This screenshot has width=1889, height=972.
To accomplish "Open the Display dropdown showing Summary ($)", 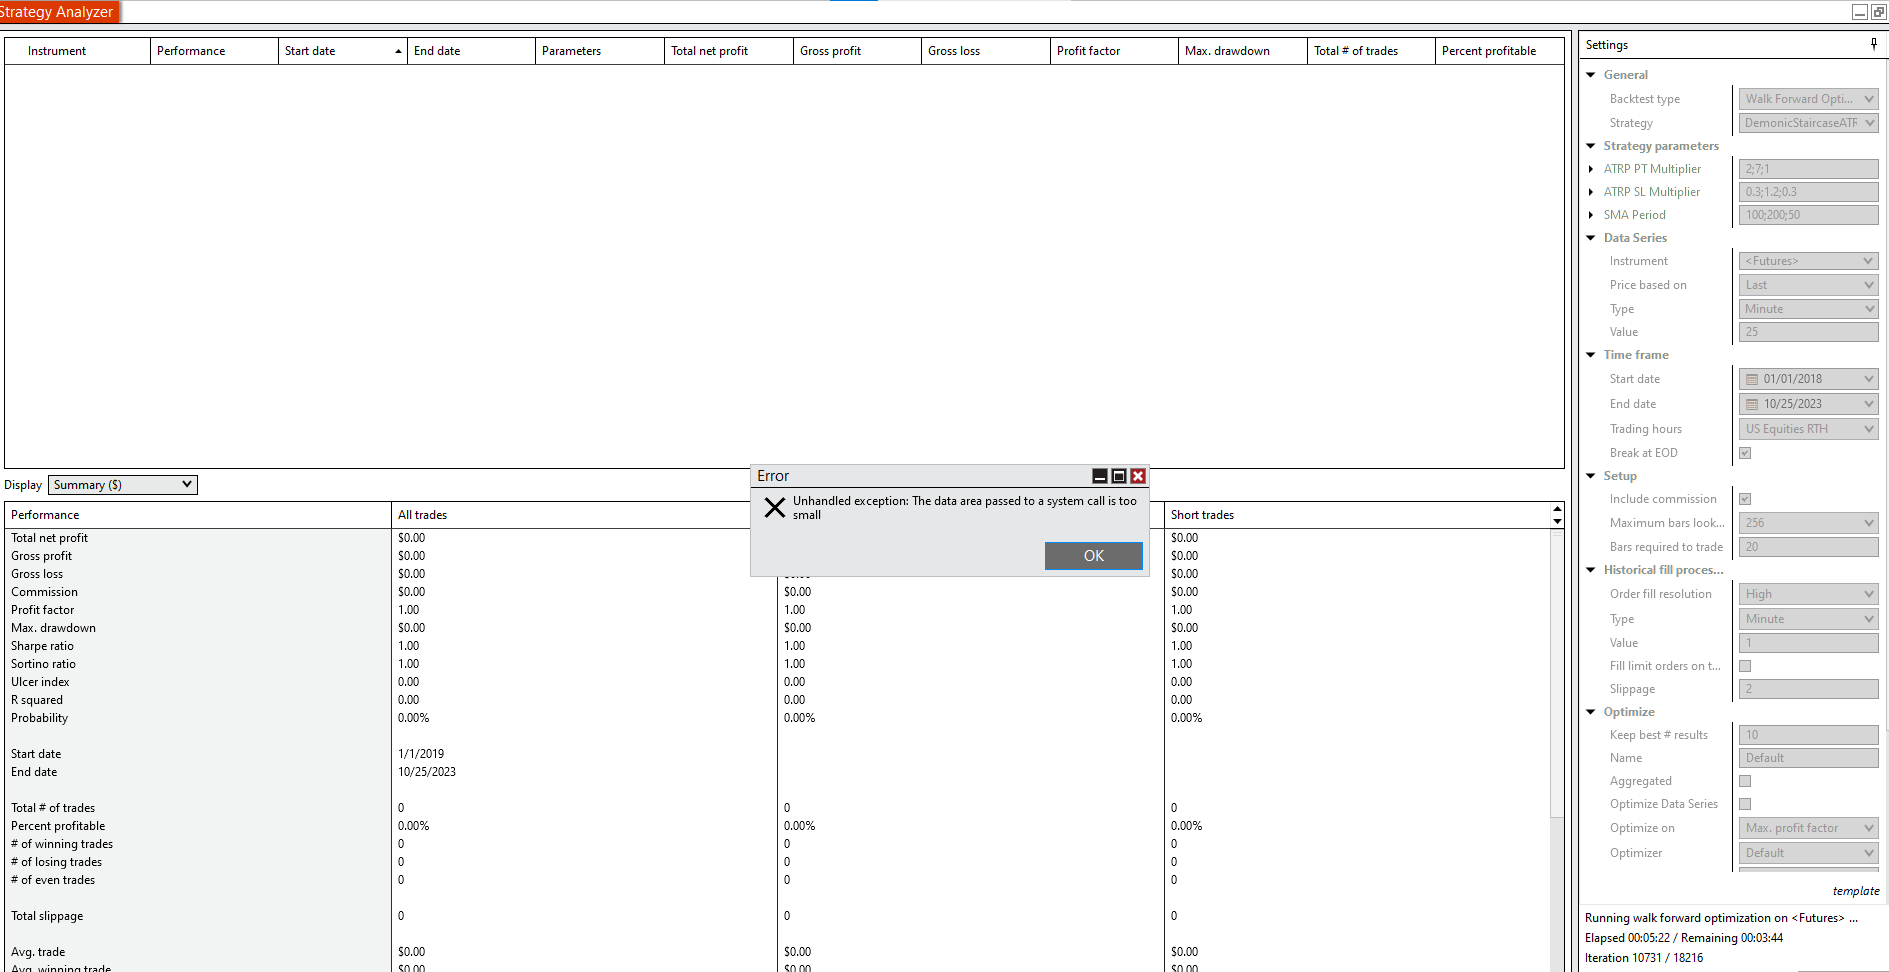I will point(123,485).
